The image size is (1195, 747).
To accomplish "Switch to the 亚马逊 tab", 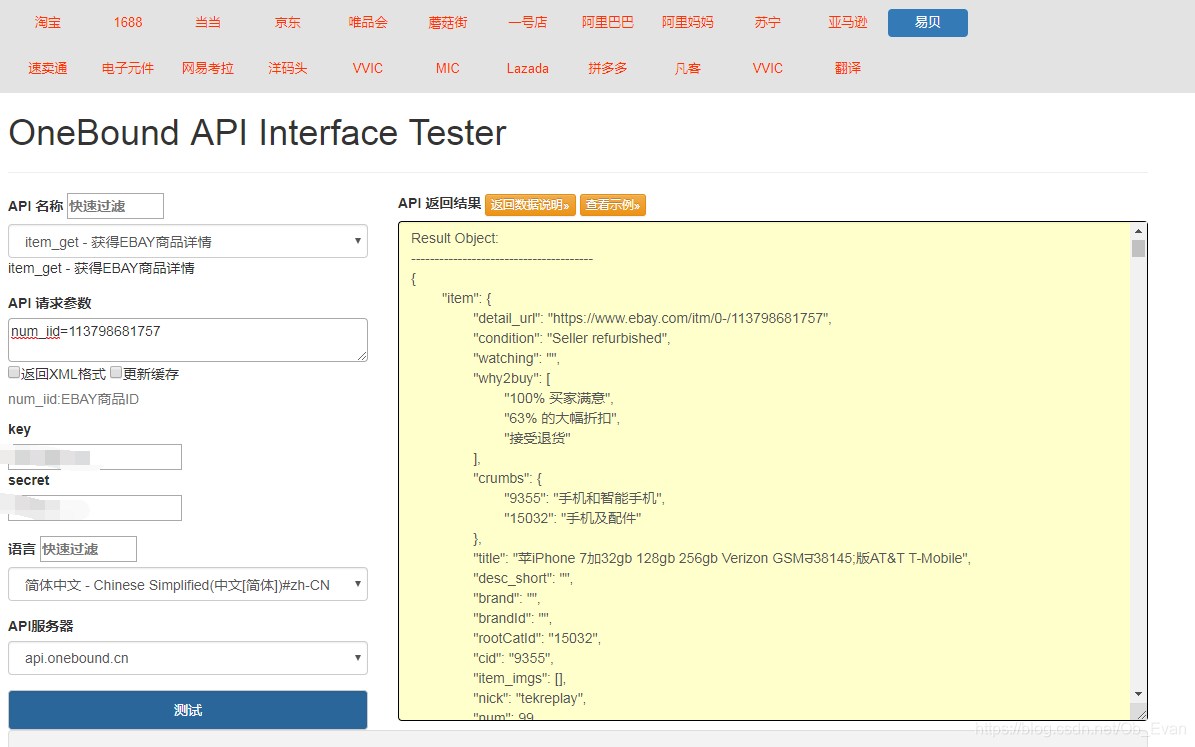I will point(847,23).
